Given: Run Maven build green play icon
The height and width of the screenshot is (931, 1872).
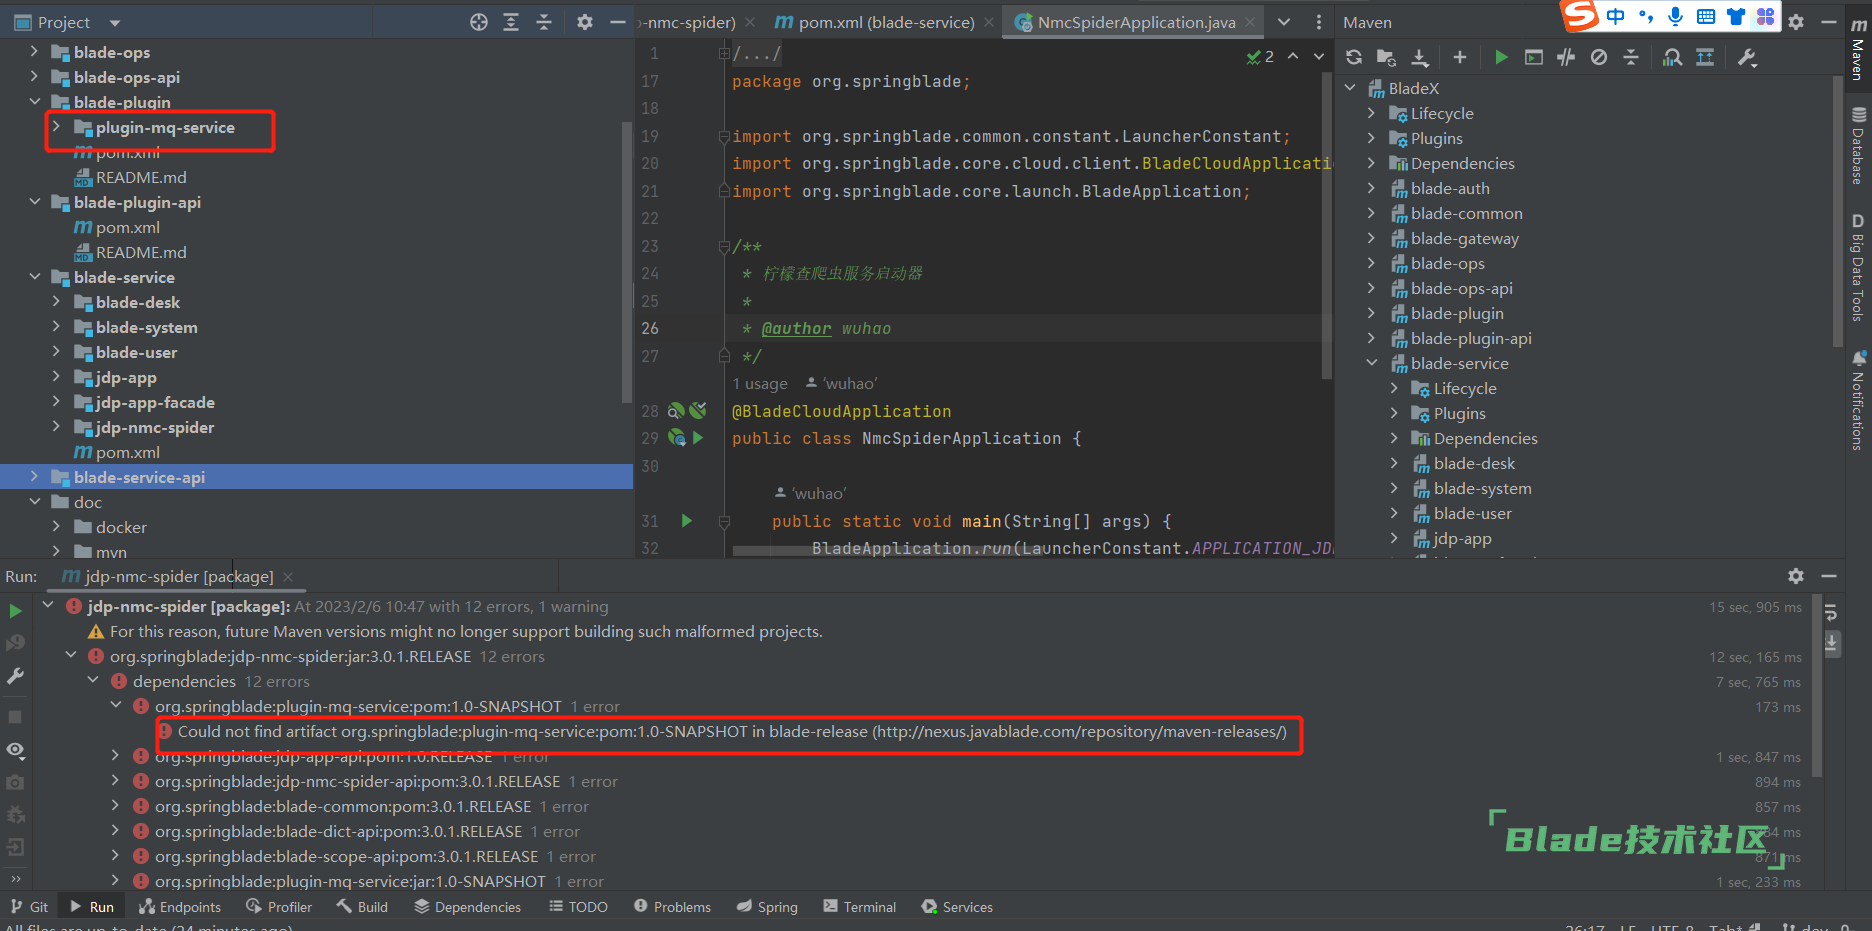Looking at the screenshot, I should pos(1501,57).
